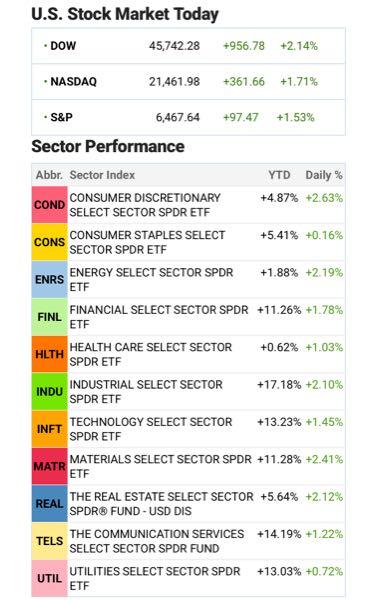The height and width of the screenshot is (600, 378).
Task: Click the MATR crimson sector badge
Action: tap(50, 466)
